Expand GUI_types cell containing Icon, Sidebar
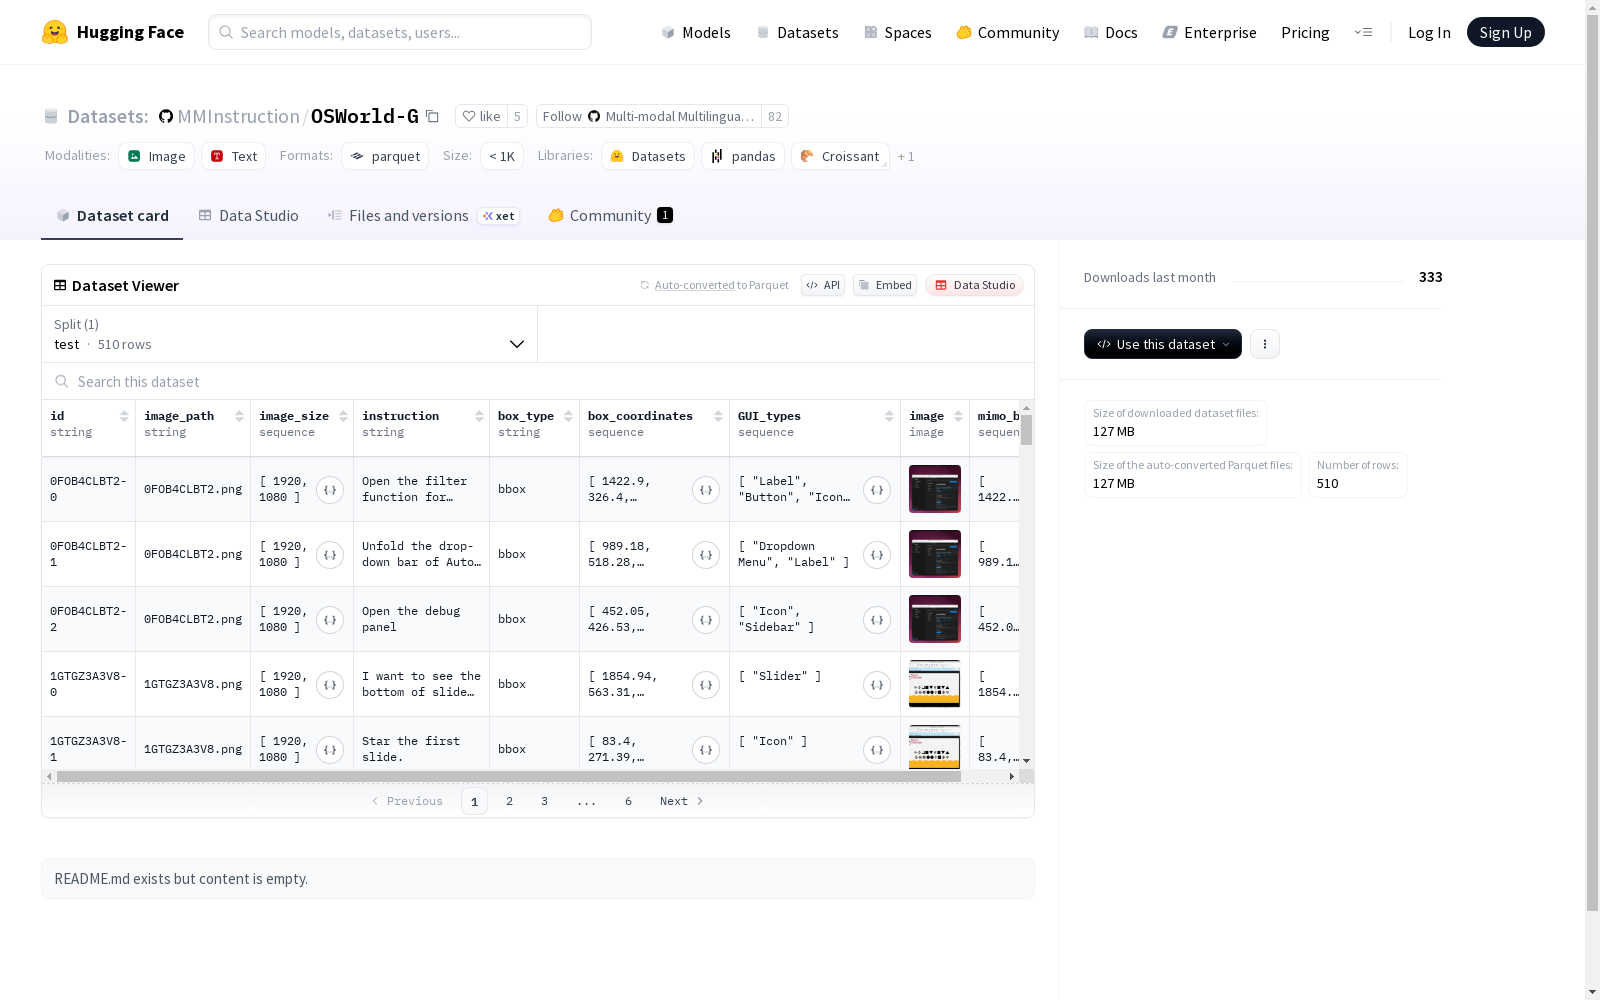 click(877, 620)
